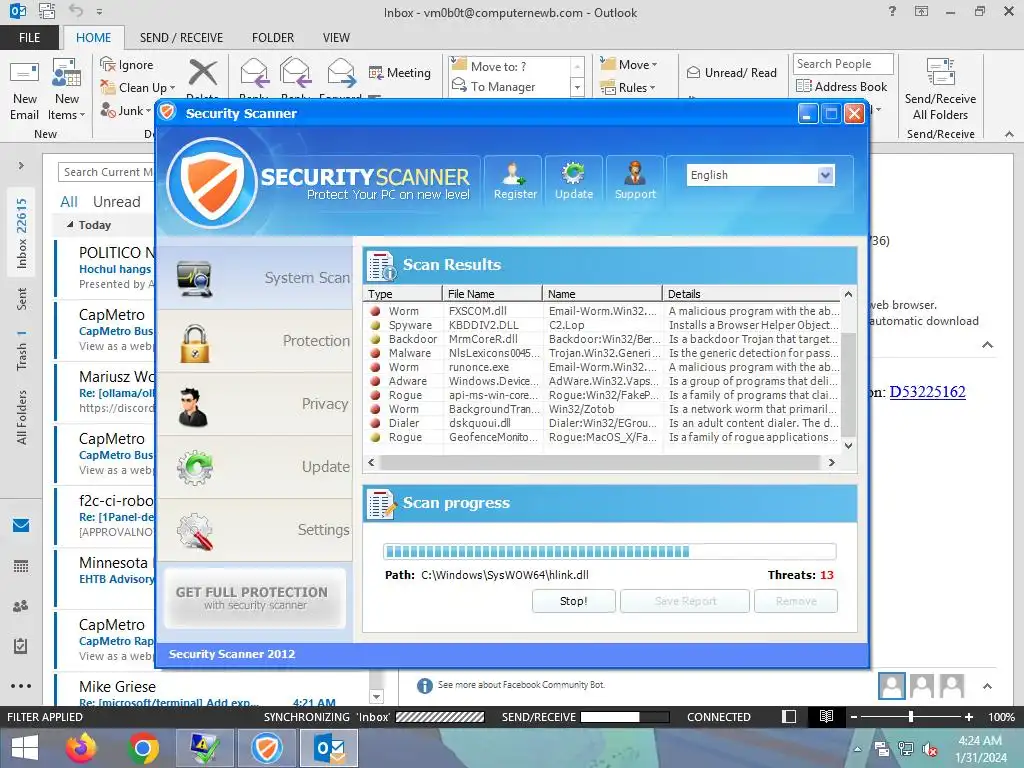This screenshot has width=1024, height=768.
Task: Click GET FULL PROTECTION button
Action: [x=255, y=598]
